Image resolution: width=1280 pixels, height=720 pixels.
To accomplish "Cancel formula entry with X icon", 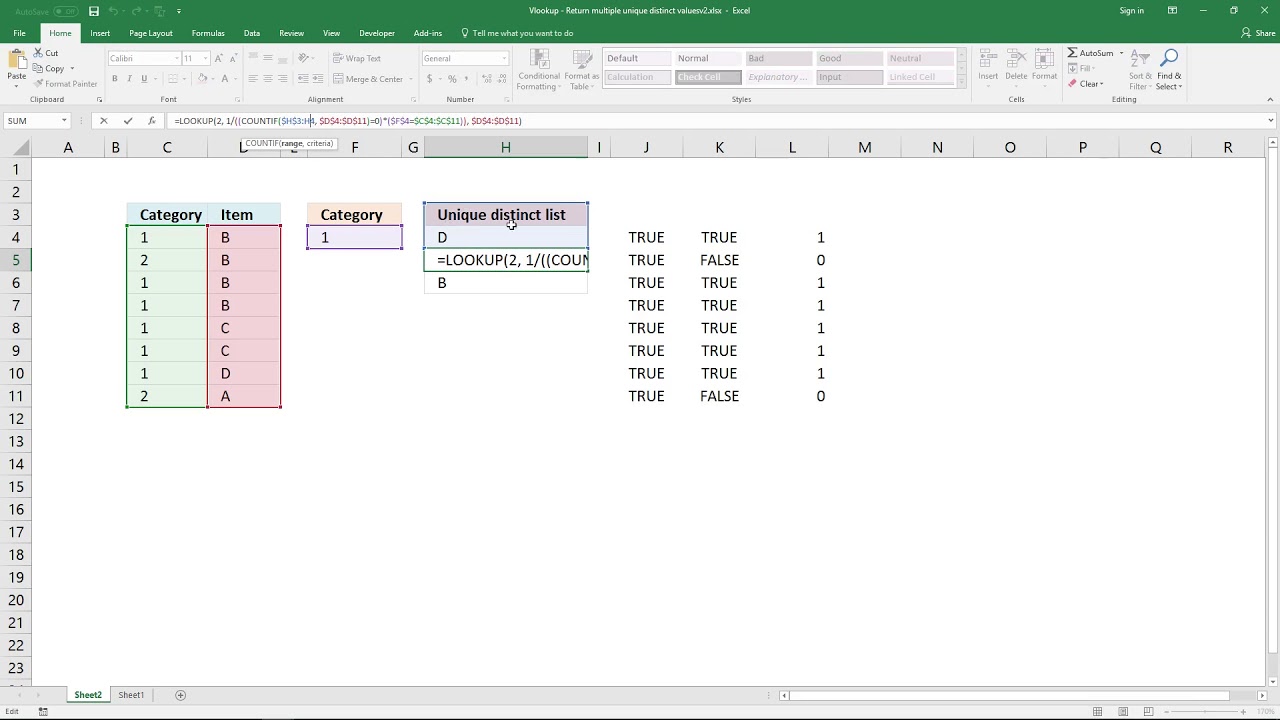I will point(103,121).
